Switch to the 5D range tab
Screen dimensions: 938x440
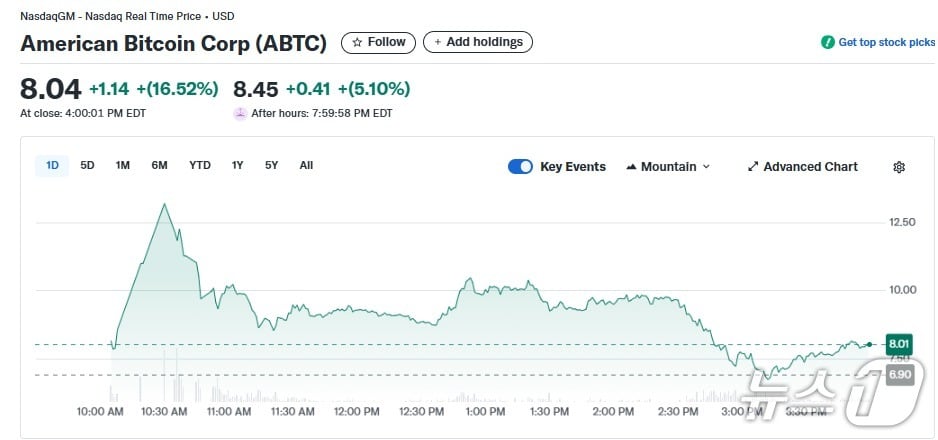87,165
